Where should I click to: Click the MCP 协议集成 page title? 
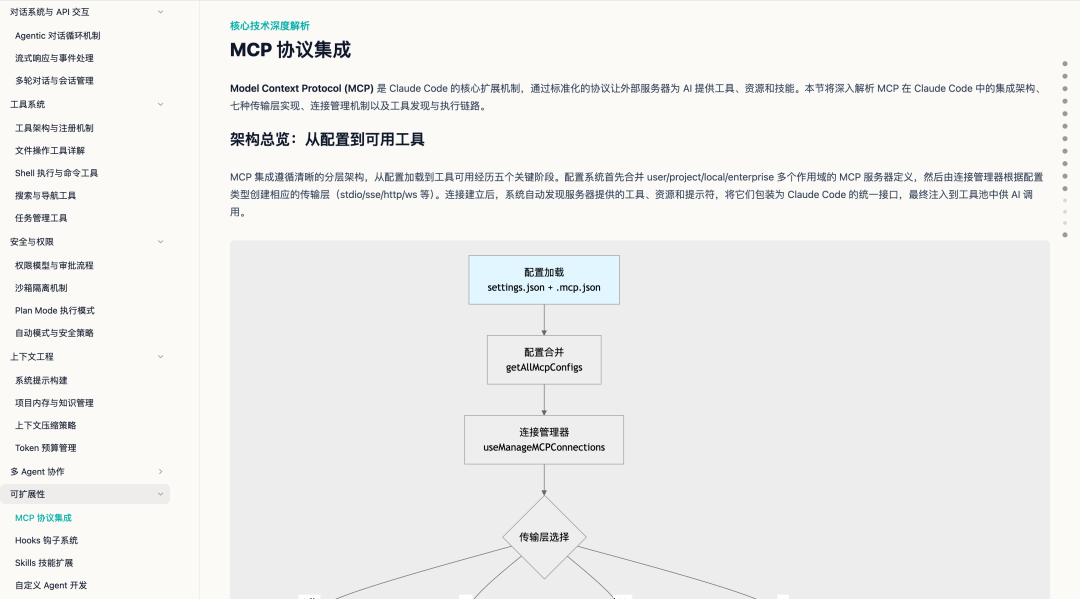[x=291, y=50]
